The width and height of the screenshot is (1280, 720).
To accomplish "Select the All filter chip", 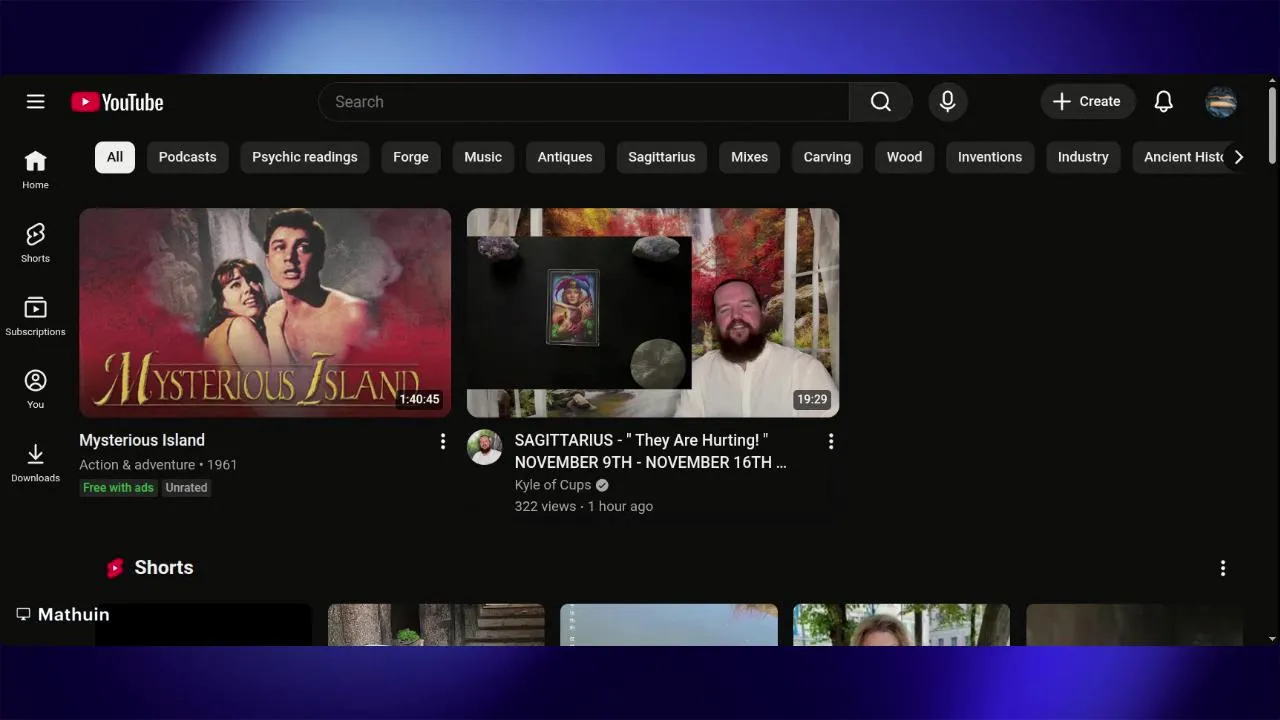I will click(115, 157).
